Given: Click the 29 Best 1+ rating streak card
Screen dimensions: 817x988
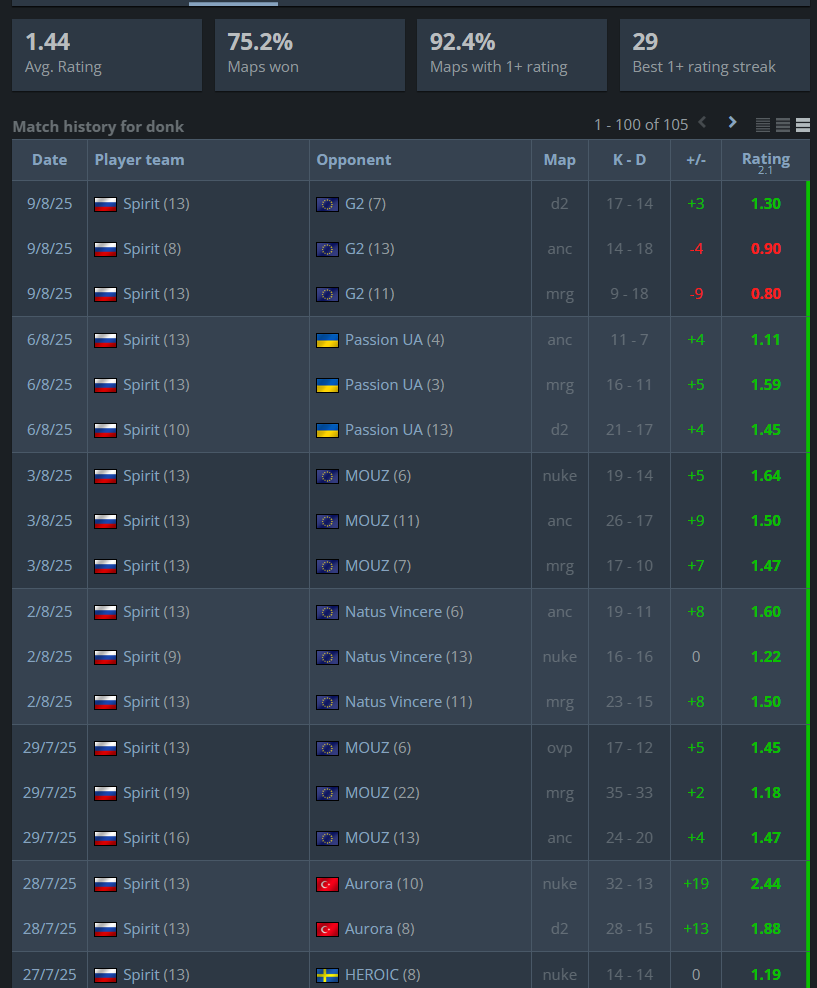Looking at the screenshot, I should point(715,55).
